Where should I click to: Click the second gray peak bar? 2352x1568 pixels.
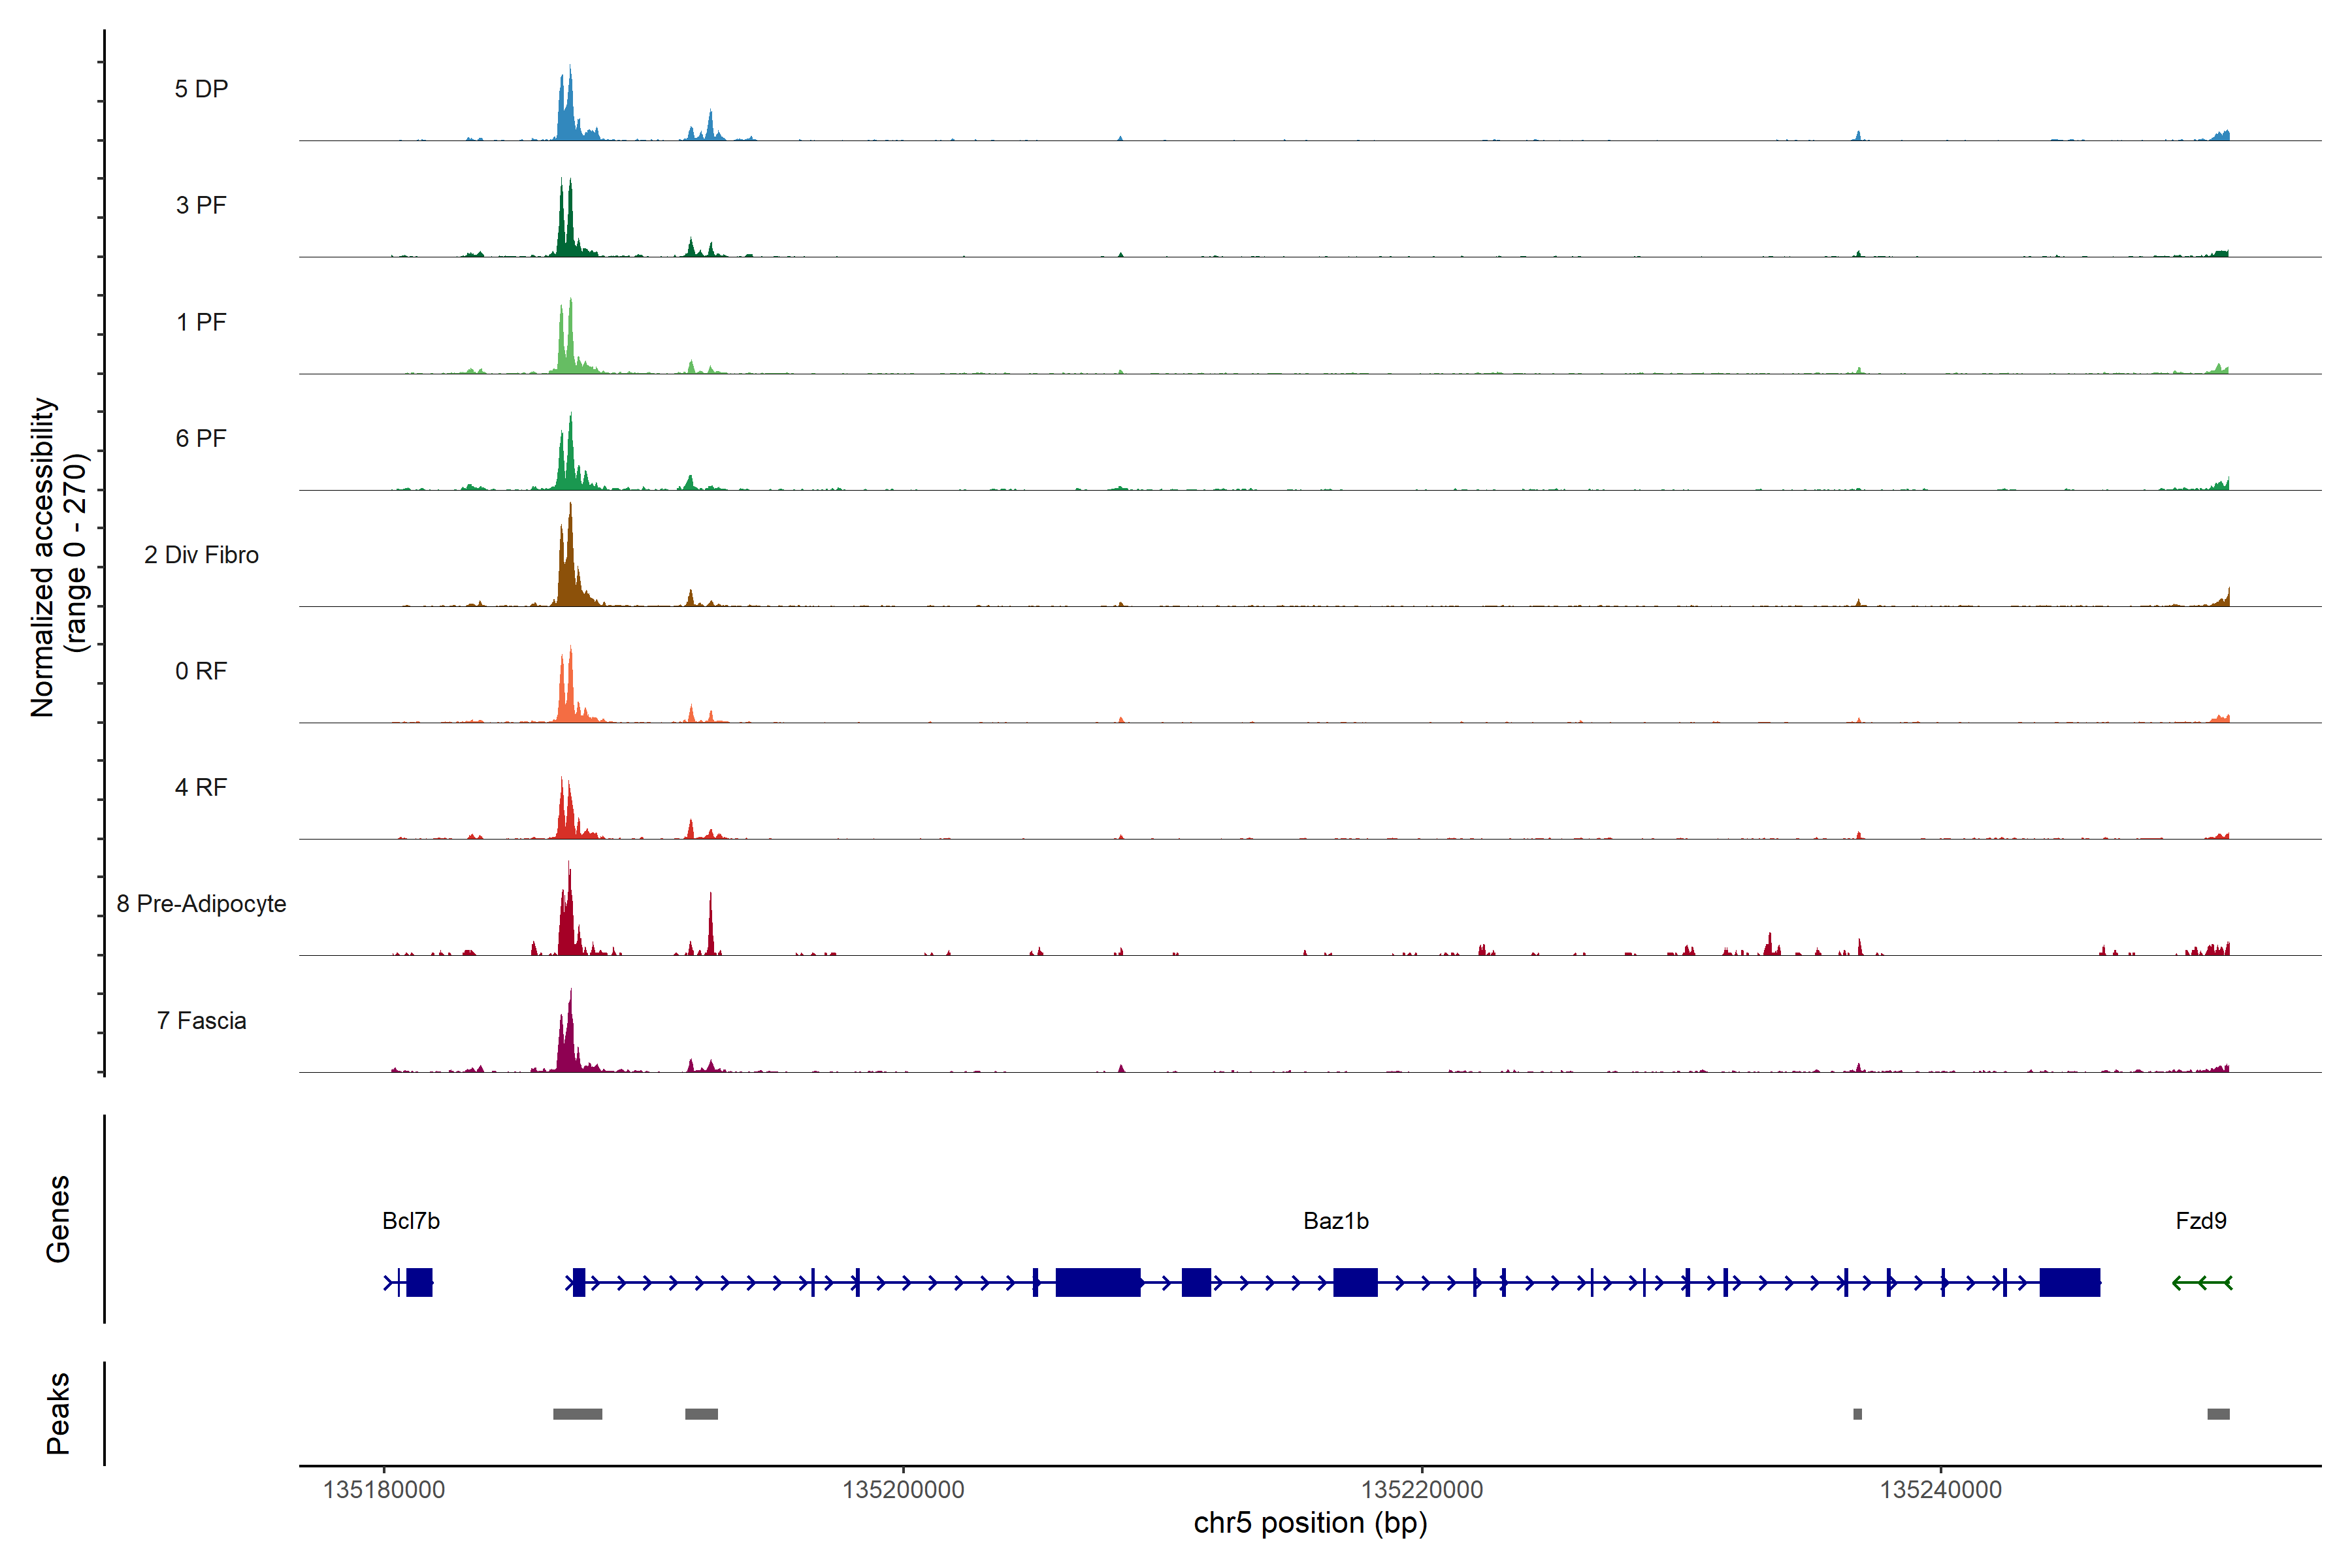click(x=701, y=1413)
